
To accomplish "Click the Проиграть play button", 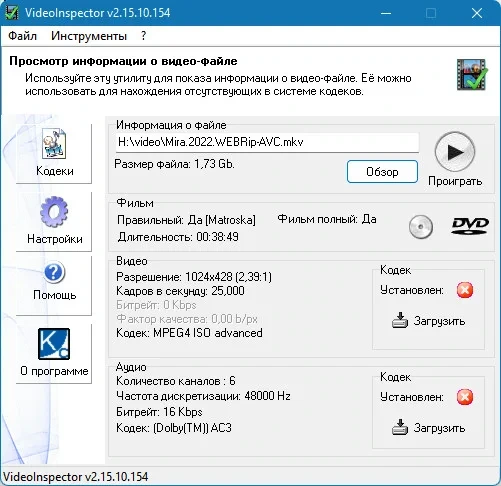I will [455, 152].
